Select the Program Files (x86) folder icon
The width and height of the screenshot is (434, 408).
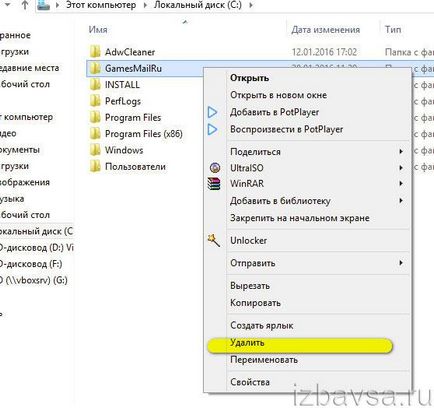(95, 134)
